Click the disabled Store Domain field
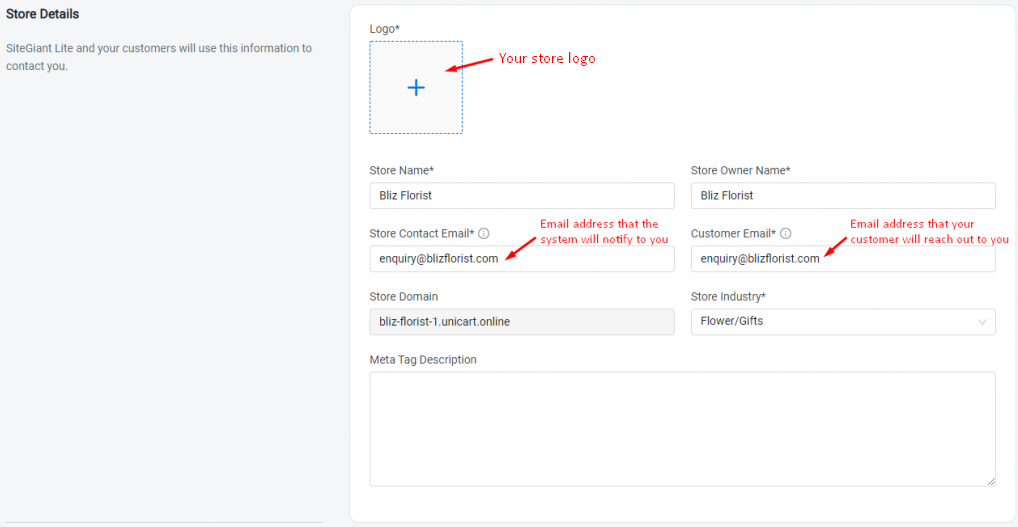The height and width of the screenshot is (527, 1018). (x=521, y=321)
